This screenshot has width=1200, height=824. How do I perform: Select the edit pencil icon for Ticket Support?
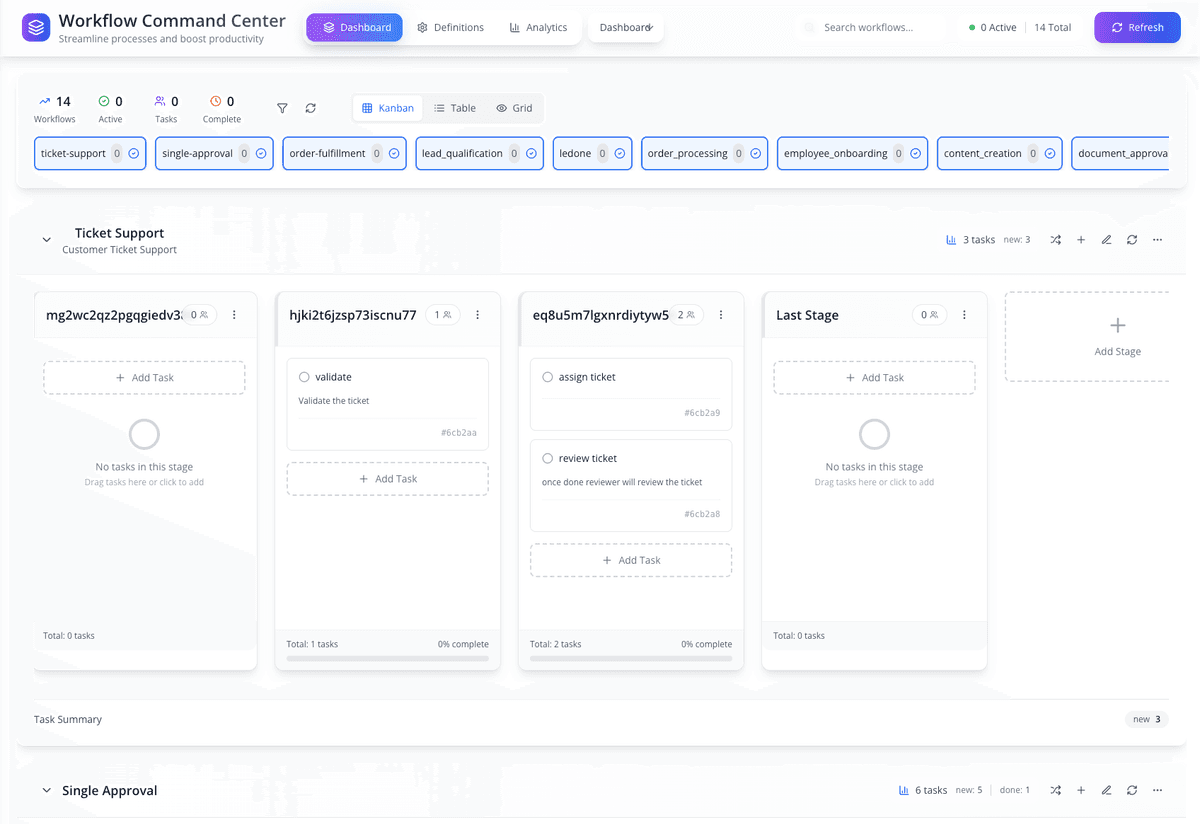[x=1106, y=239]
